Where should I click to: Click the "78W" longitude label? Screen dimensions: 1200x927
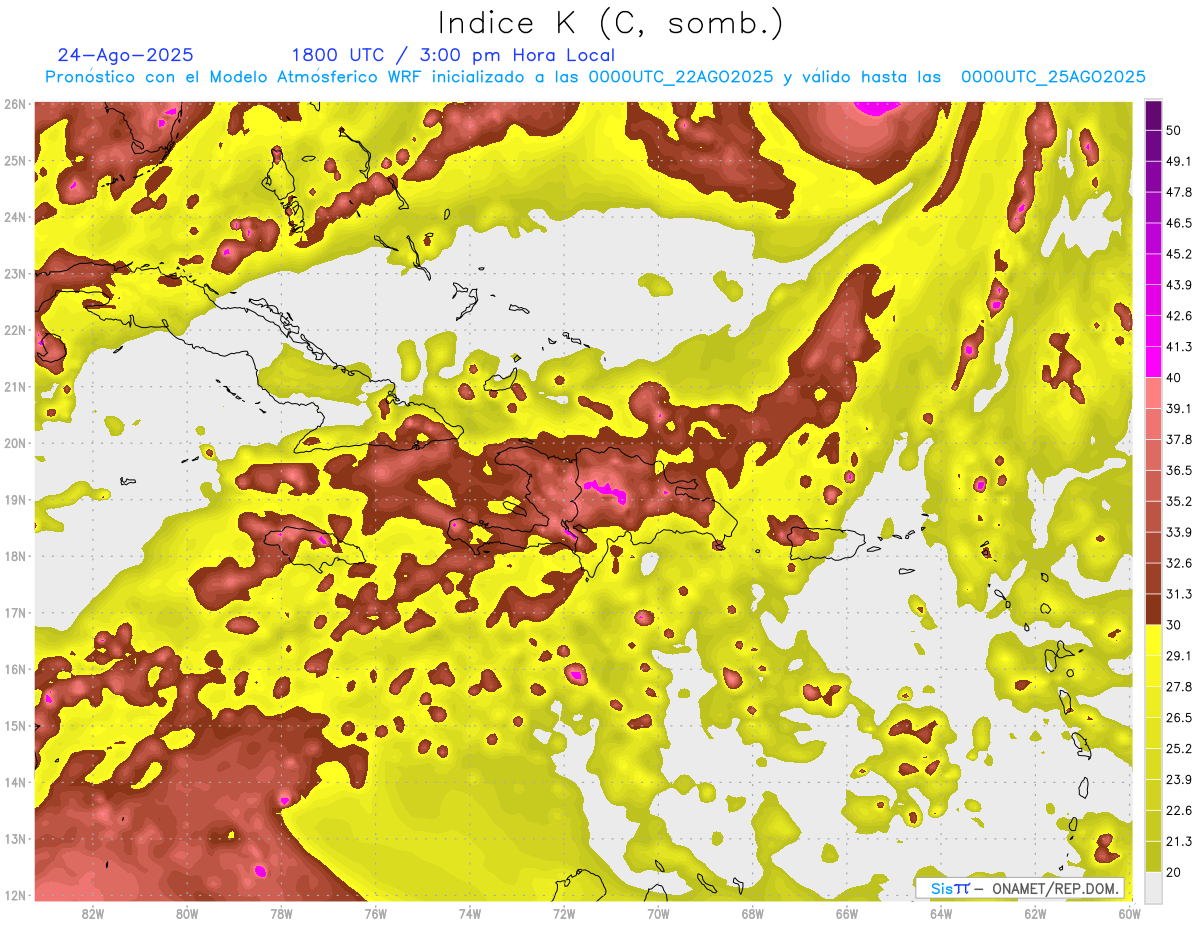tap(281, 913)
